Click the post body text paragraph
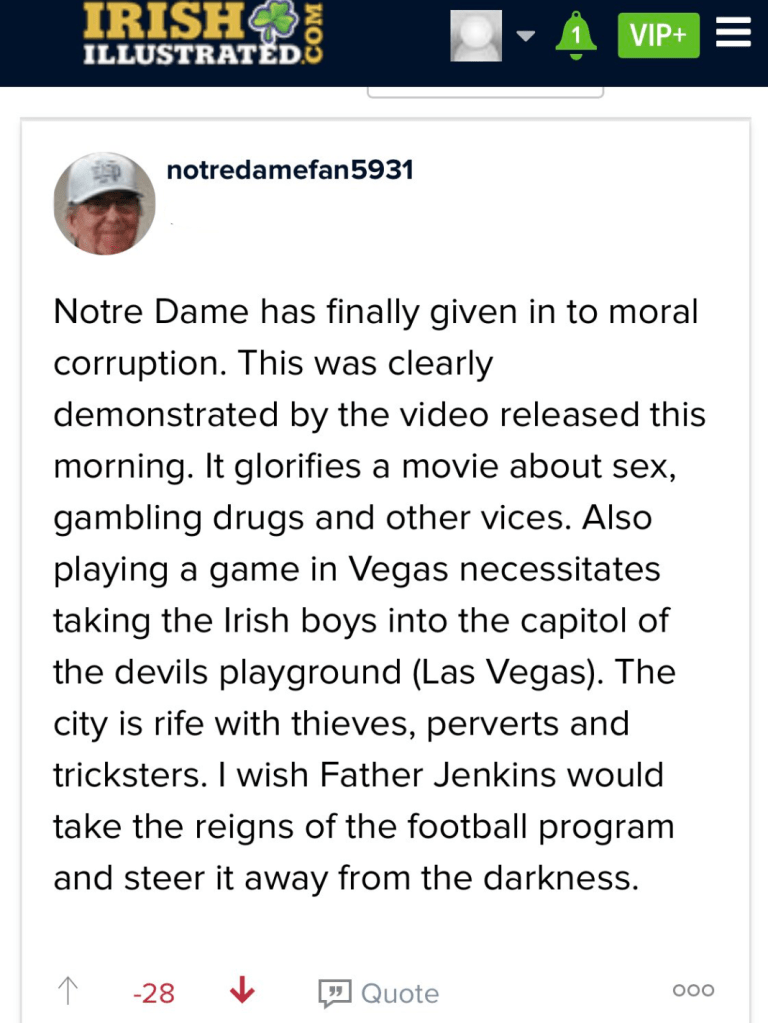 tap(380, 596)
